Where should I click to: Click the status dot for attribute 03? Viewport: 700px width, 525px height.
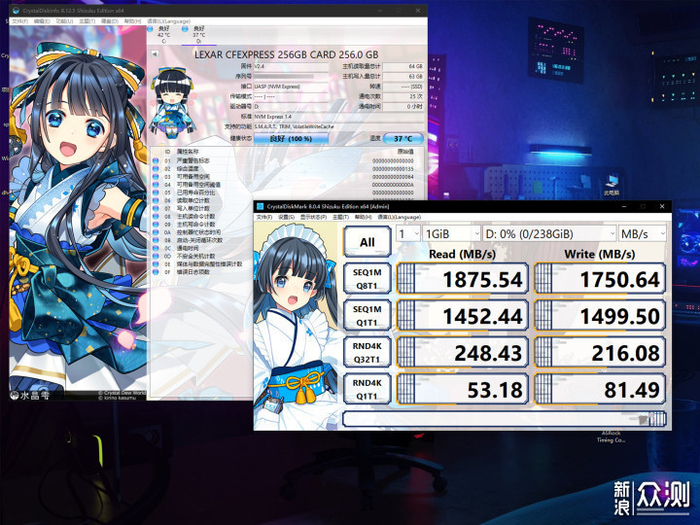pos(155,177)
